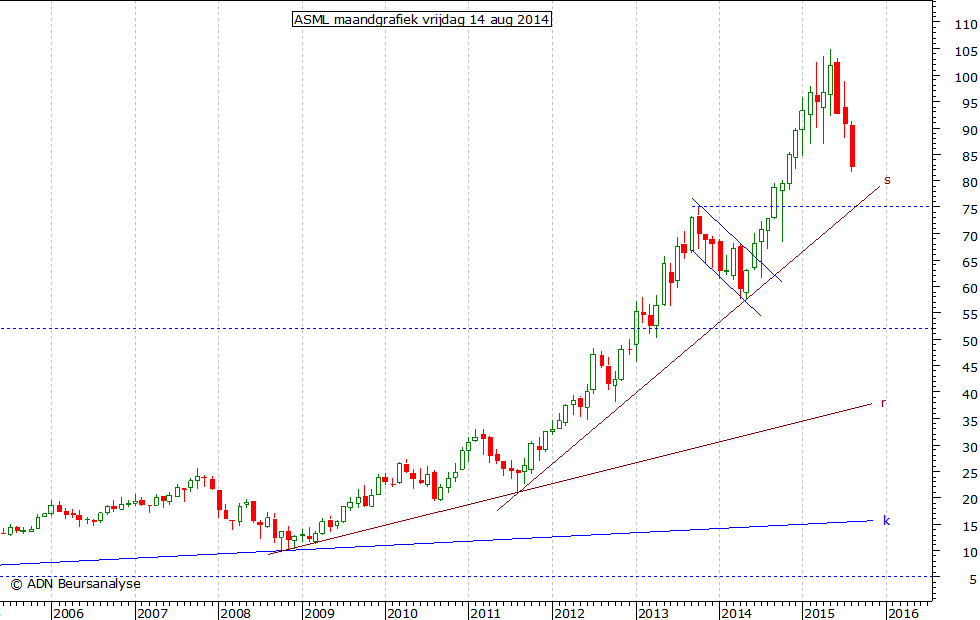Click the 20 price label on the price axis

(970, 500)
